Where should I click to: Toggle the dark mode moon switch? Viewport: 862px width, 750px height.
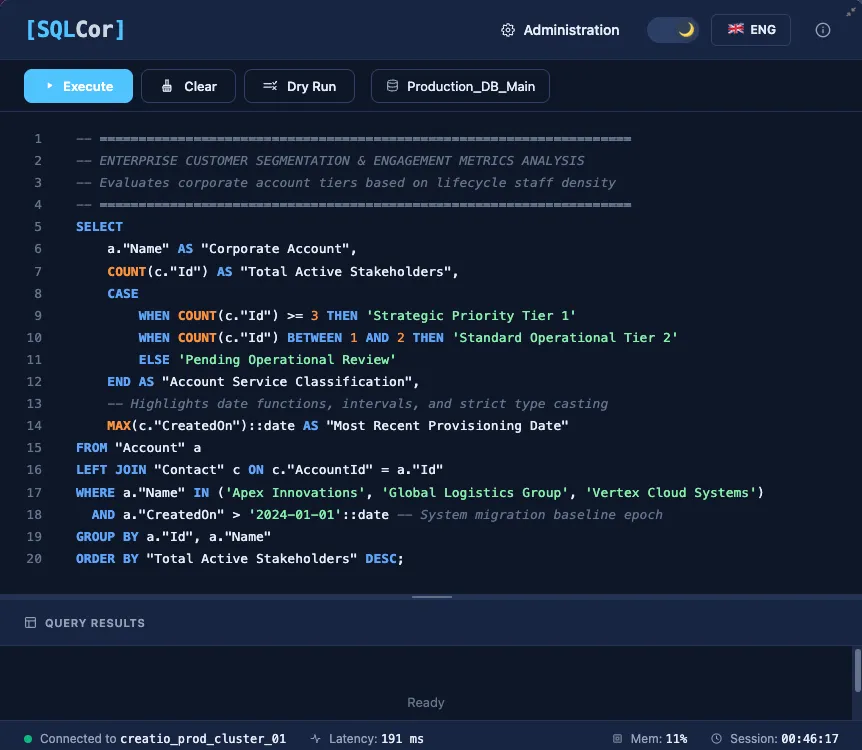pyautogui.click(x=672, y=30)
